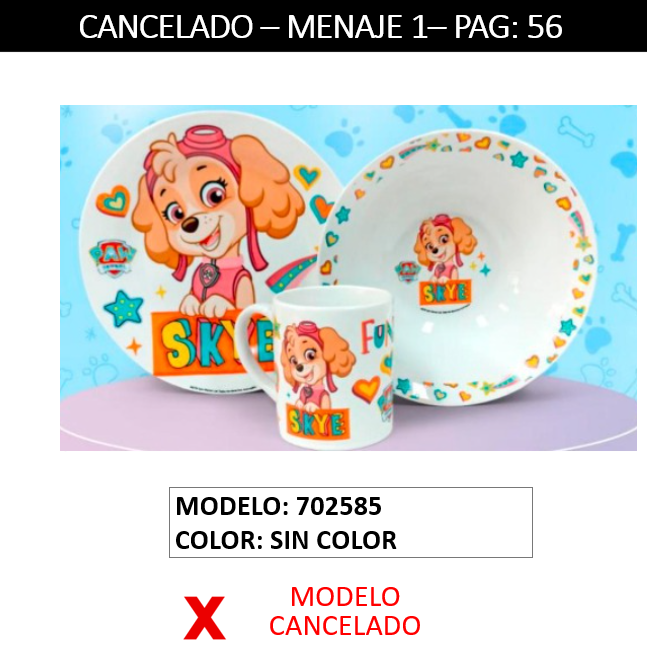Click the MODELO CANCELADO red text
Image resolution: width=647 pixels, height=668 pixels.
(345, 610)
